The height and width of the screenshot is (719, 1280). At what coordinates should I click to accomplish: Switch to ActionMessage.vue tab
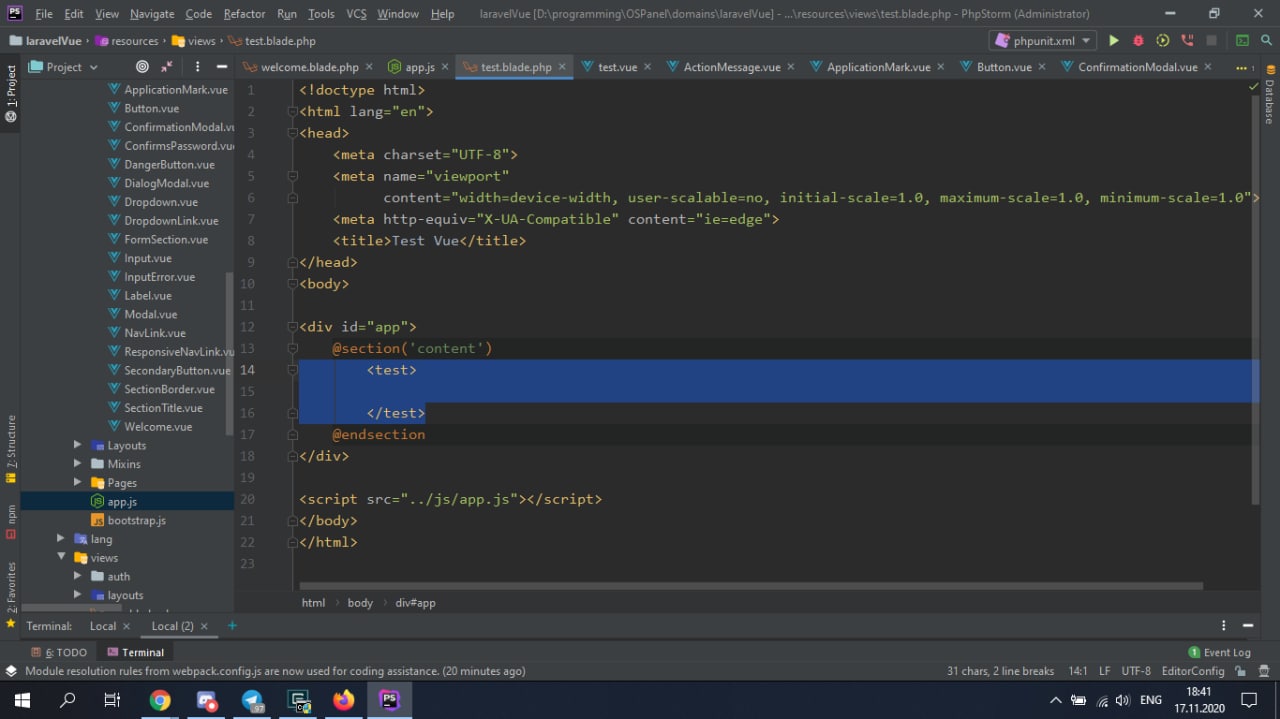pos(732,67)
